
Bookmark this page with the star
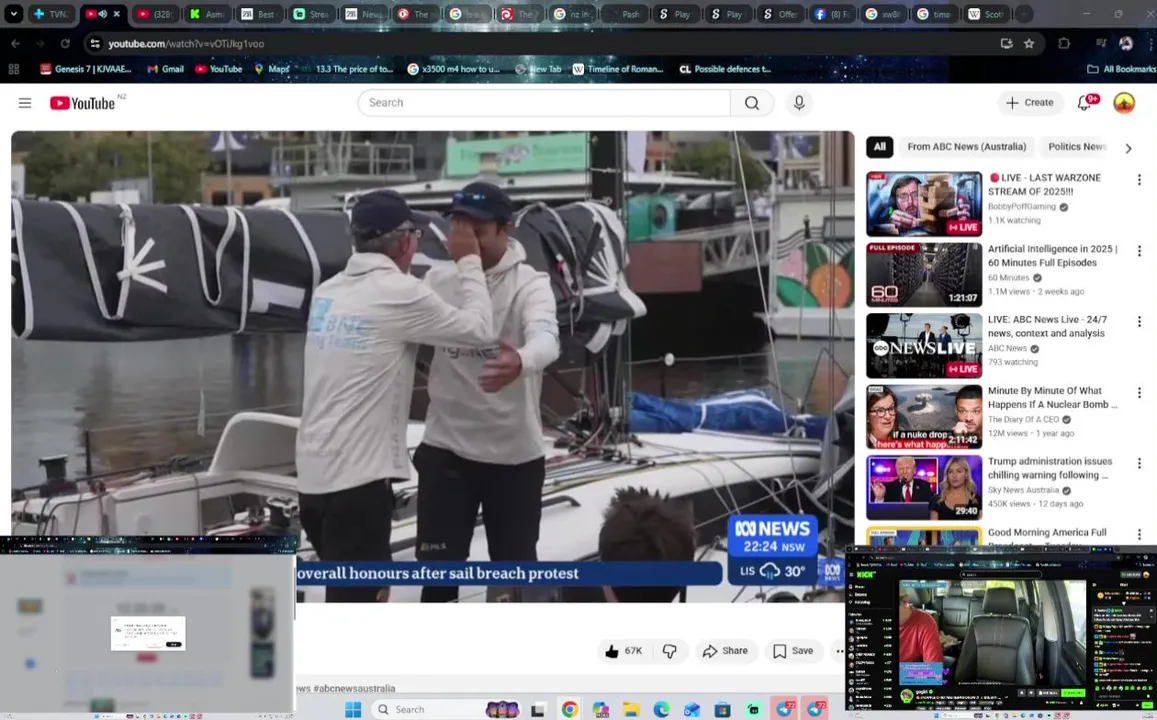pos(1029,44)
